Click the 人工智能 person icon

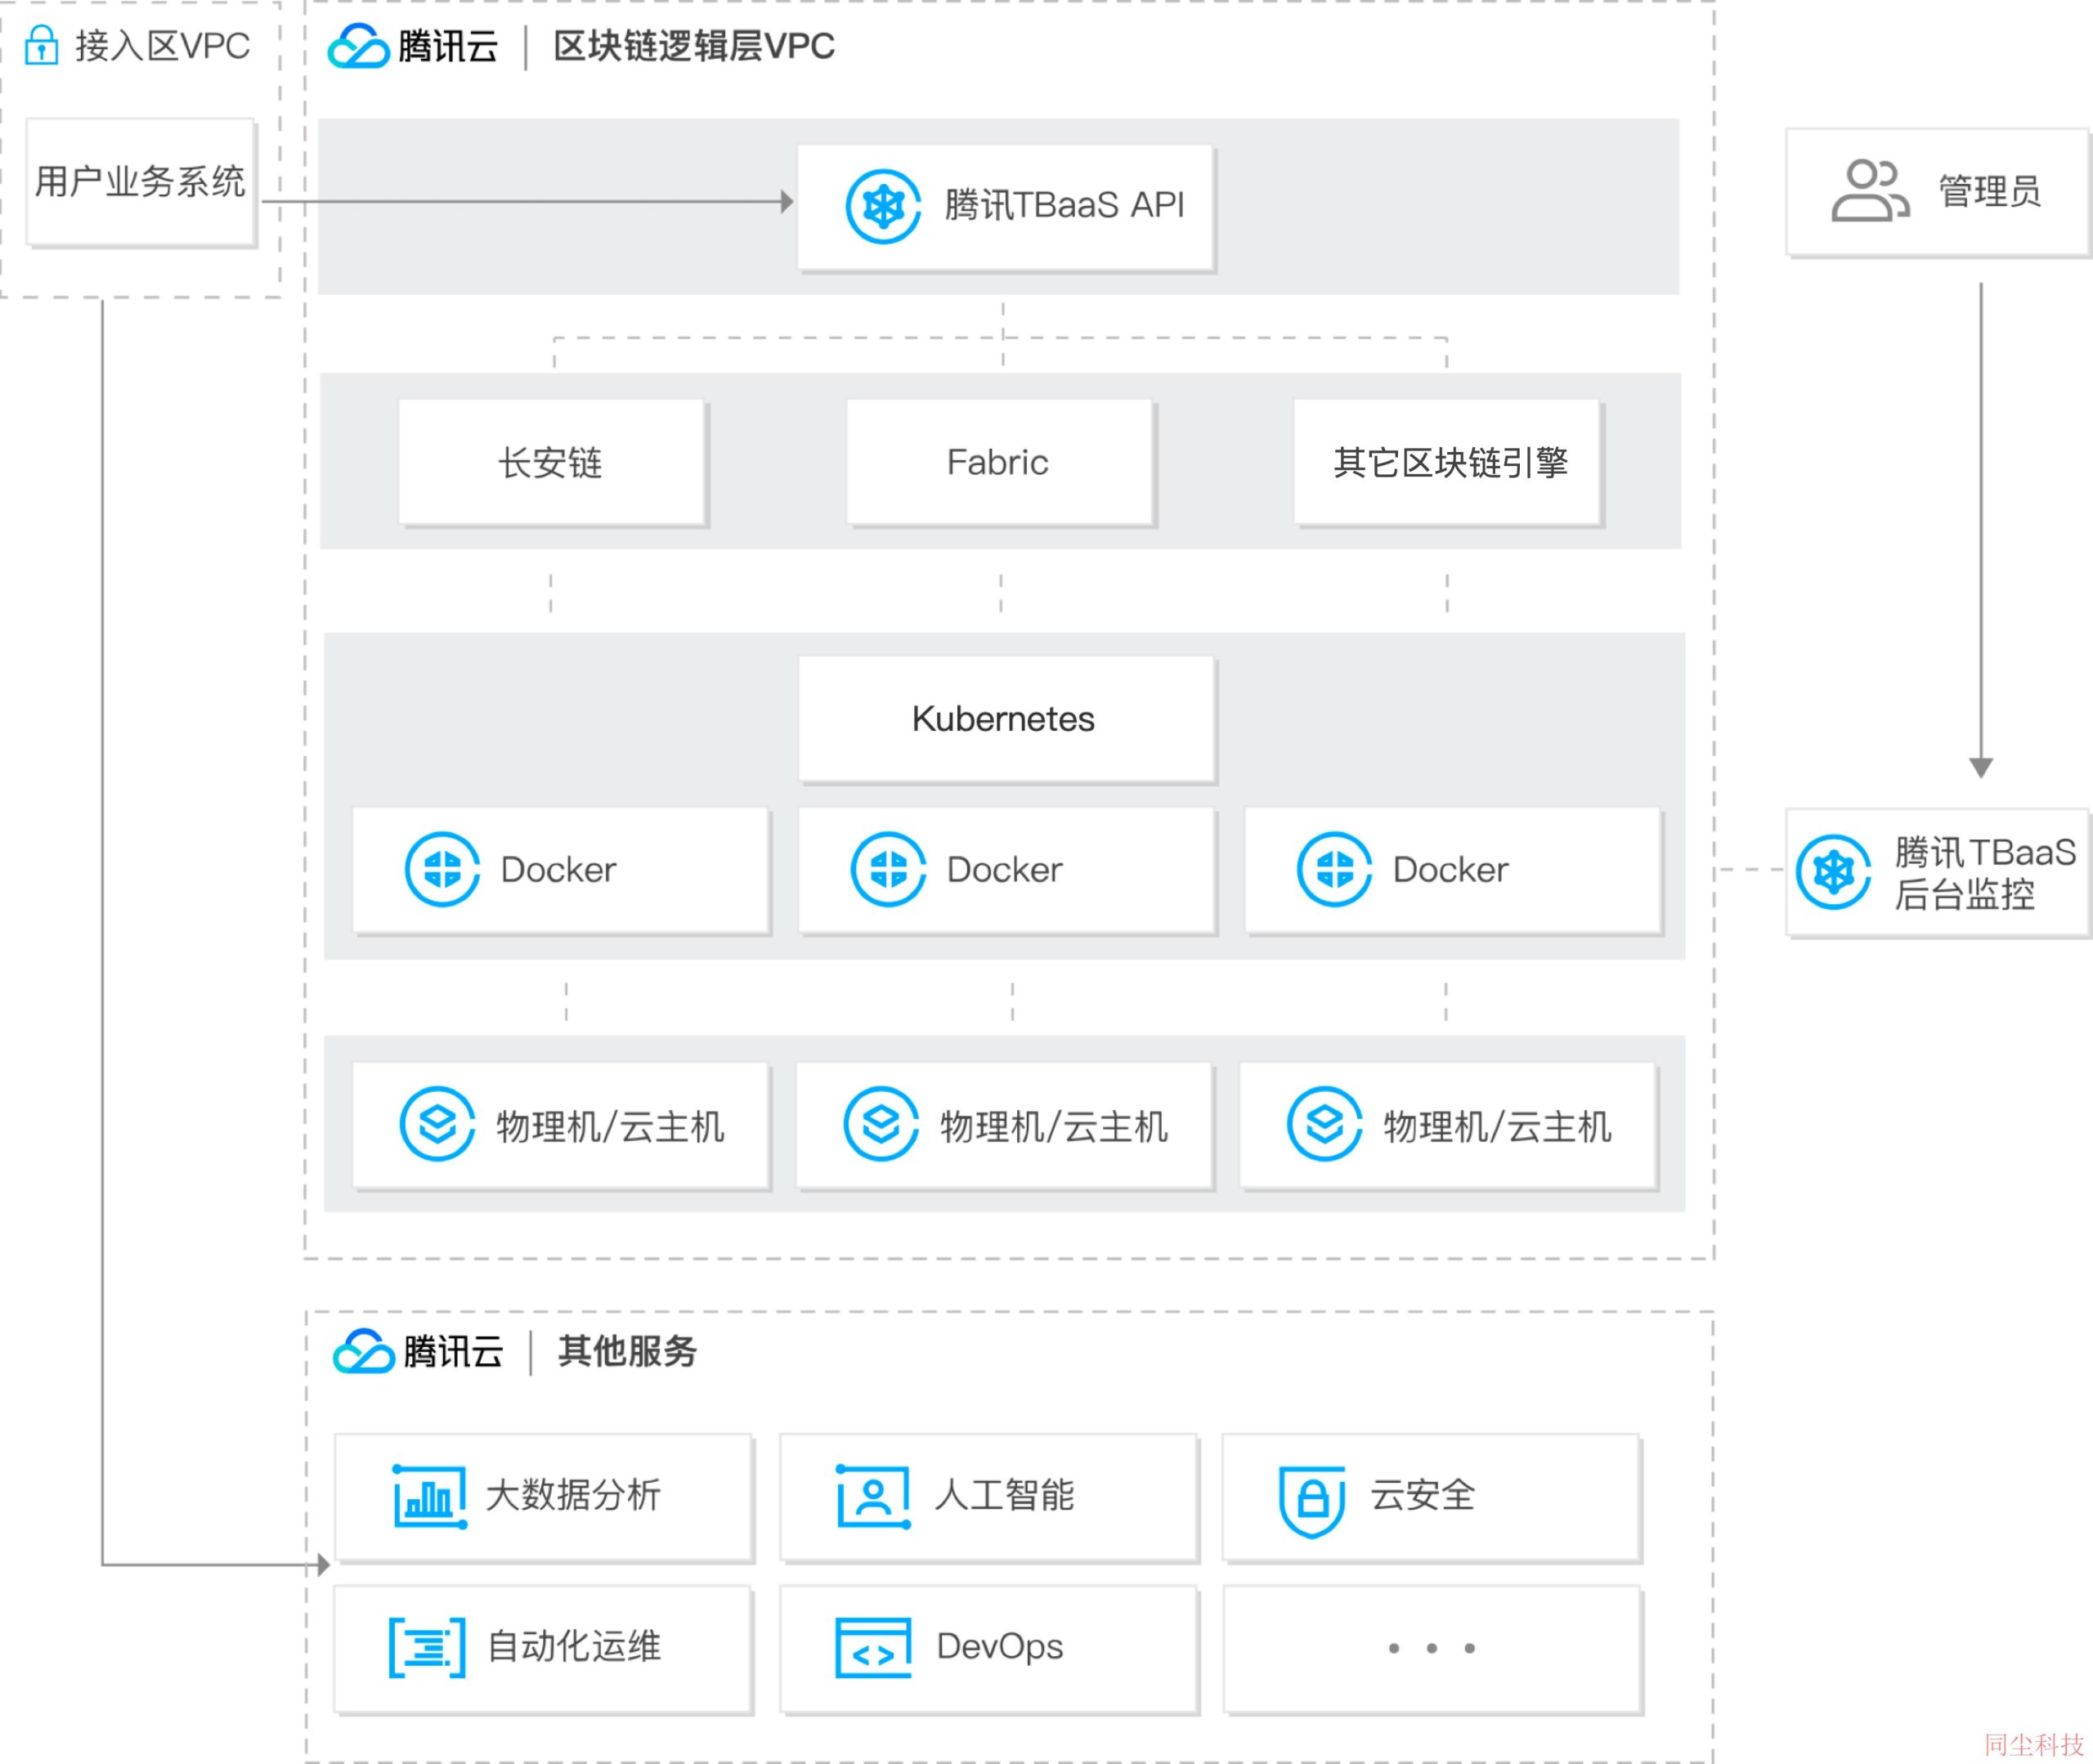(873, 1496)
